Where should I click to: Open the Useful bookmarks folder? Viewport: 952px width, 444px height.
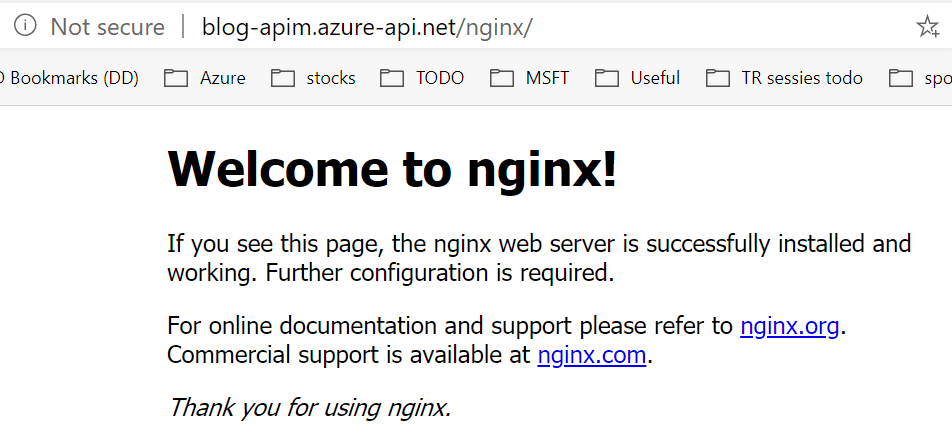pos(638,78)
